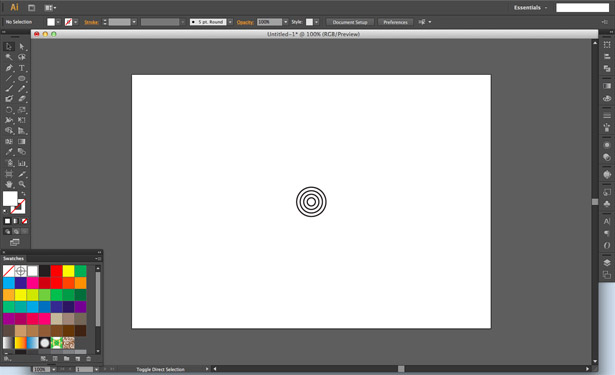Select the Shape Builder tool

9,131
